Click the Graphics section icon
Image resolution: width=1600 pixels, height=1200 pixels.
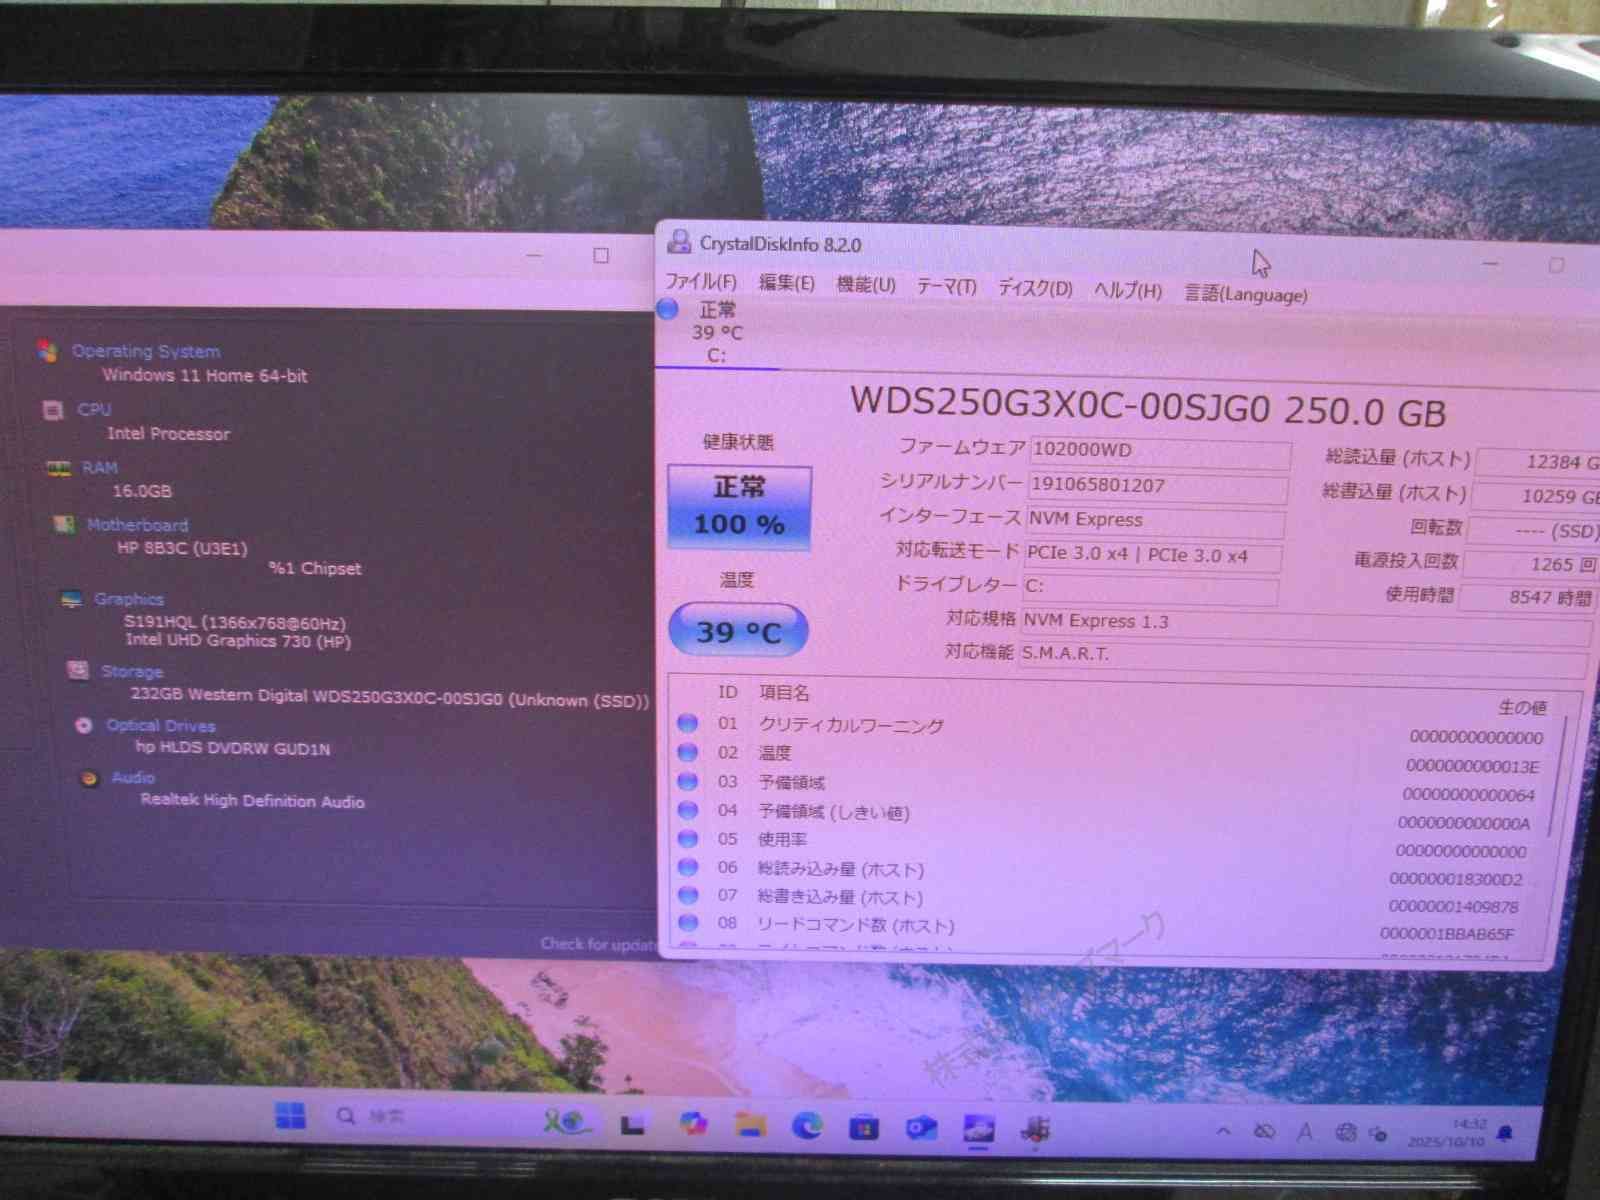(x=69, y=598)
